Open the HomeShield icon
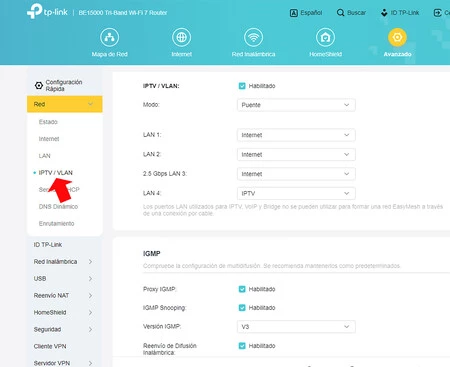This screenshot has height=367, width=450. pos(325,37)
